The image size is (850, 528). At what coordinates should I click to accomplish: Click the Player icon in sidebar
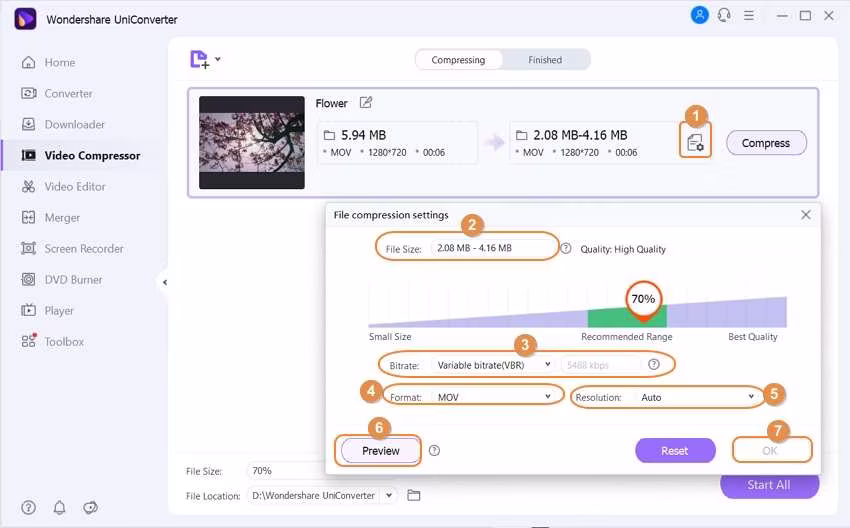pos(28,310)
